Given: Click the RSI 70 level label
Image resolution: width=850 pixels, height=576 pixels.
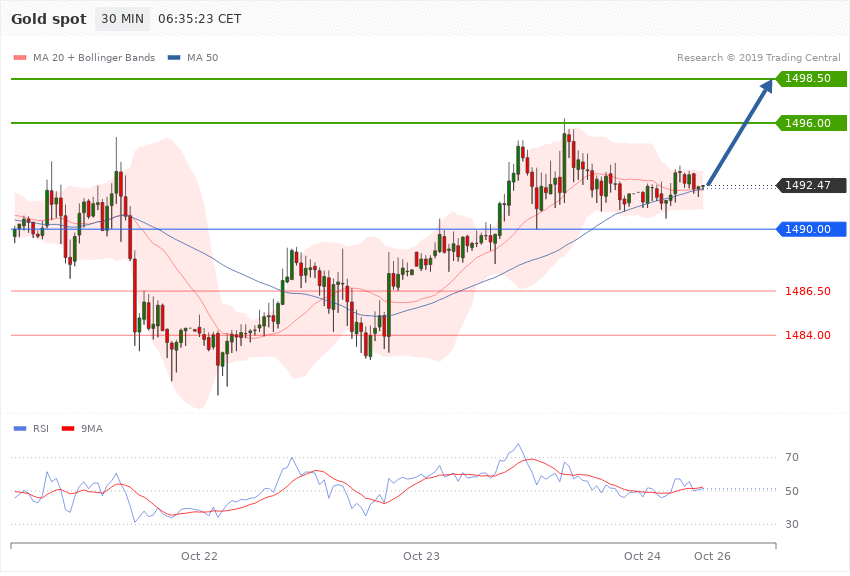Looking at the screenshot, I should pyautogui.click(x=792, y=457).
